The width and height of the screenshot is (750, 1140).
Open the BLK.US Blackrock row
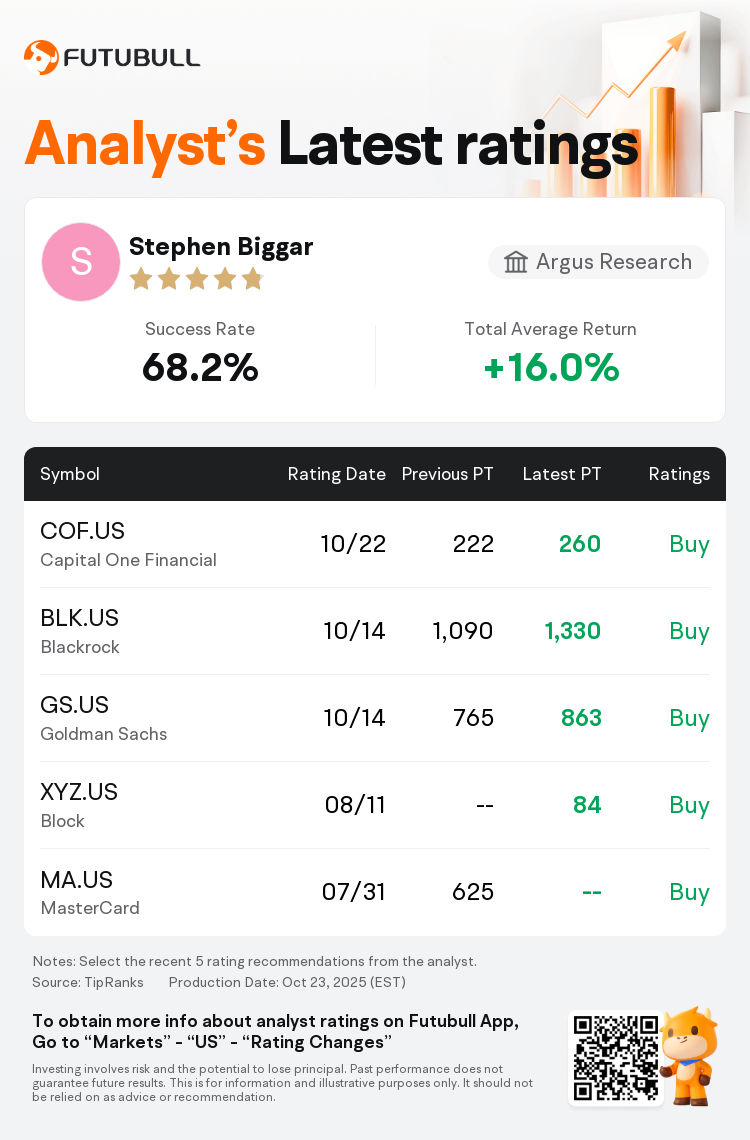tap(374, 631)
